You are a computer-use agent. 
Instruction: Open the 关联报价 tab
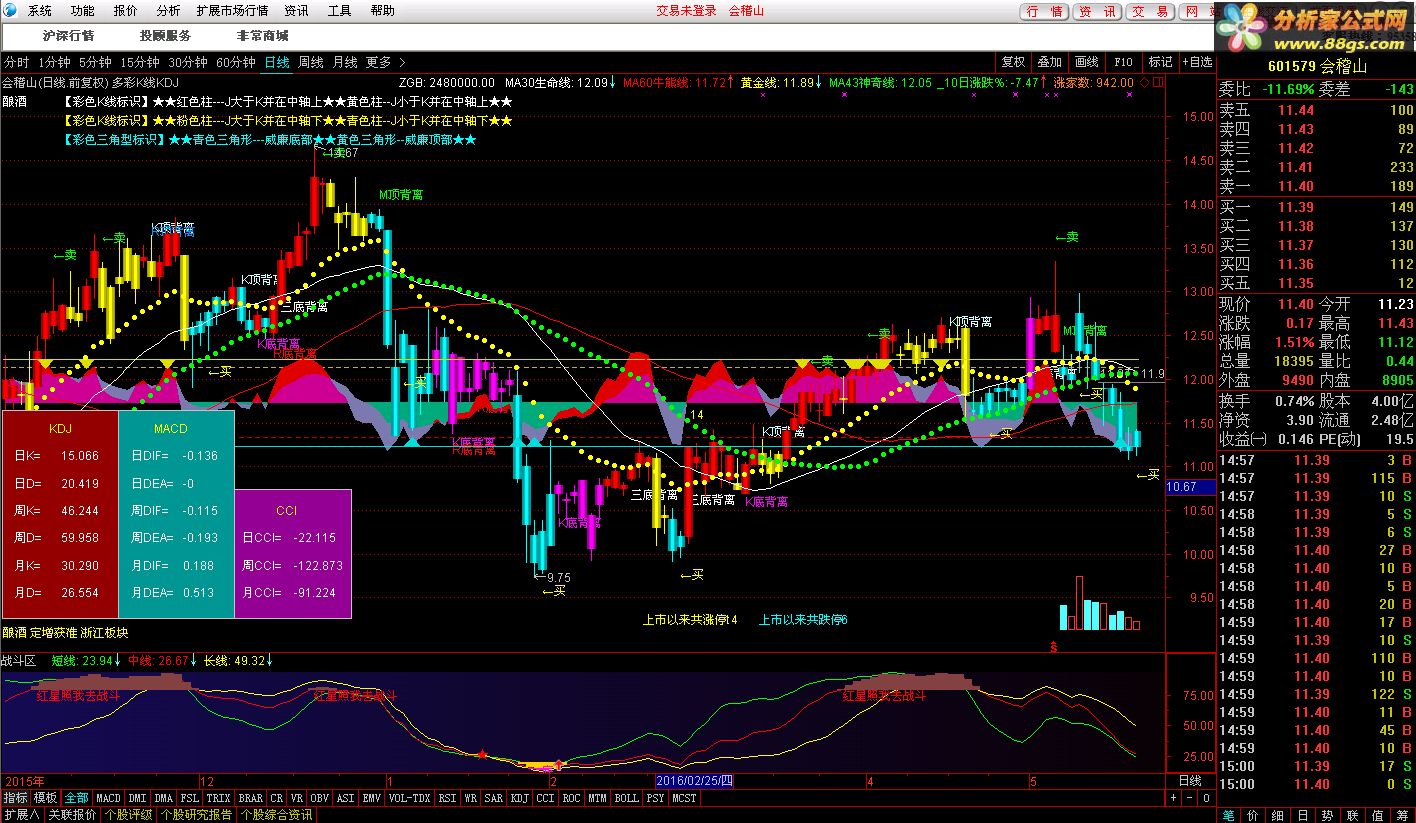coord(72,815)
